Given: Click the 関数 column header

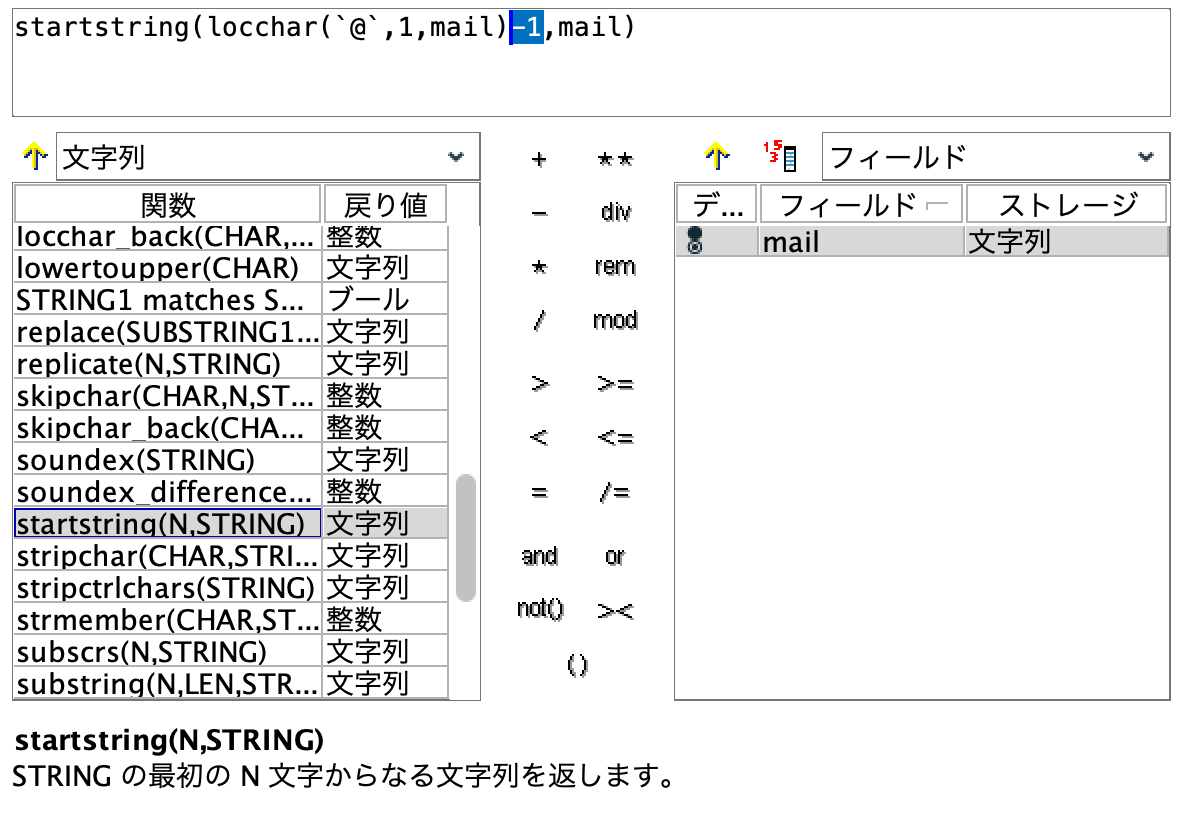Looking at the screenshot, I should (x=167, y=203).
